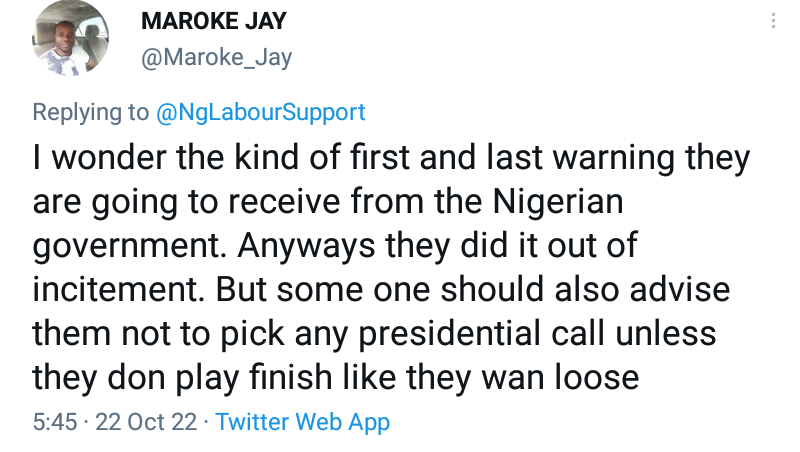This screenshot has width=800, height=452.
Task: Click the 22 Oct 22 date
Action: pos(147,421)
